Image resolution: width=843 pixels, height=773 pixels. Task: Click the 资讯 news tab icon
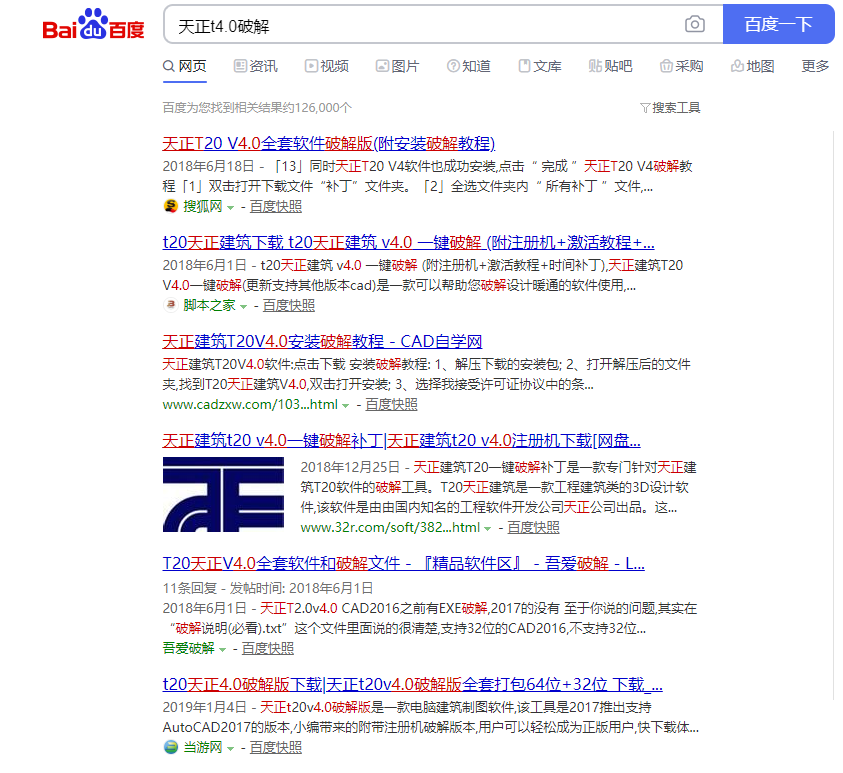click(x=240, y=66)
